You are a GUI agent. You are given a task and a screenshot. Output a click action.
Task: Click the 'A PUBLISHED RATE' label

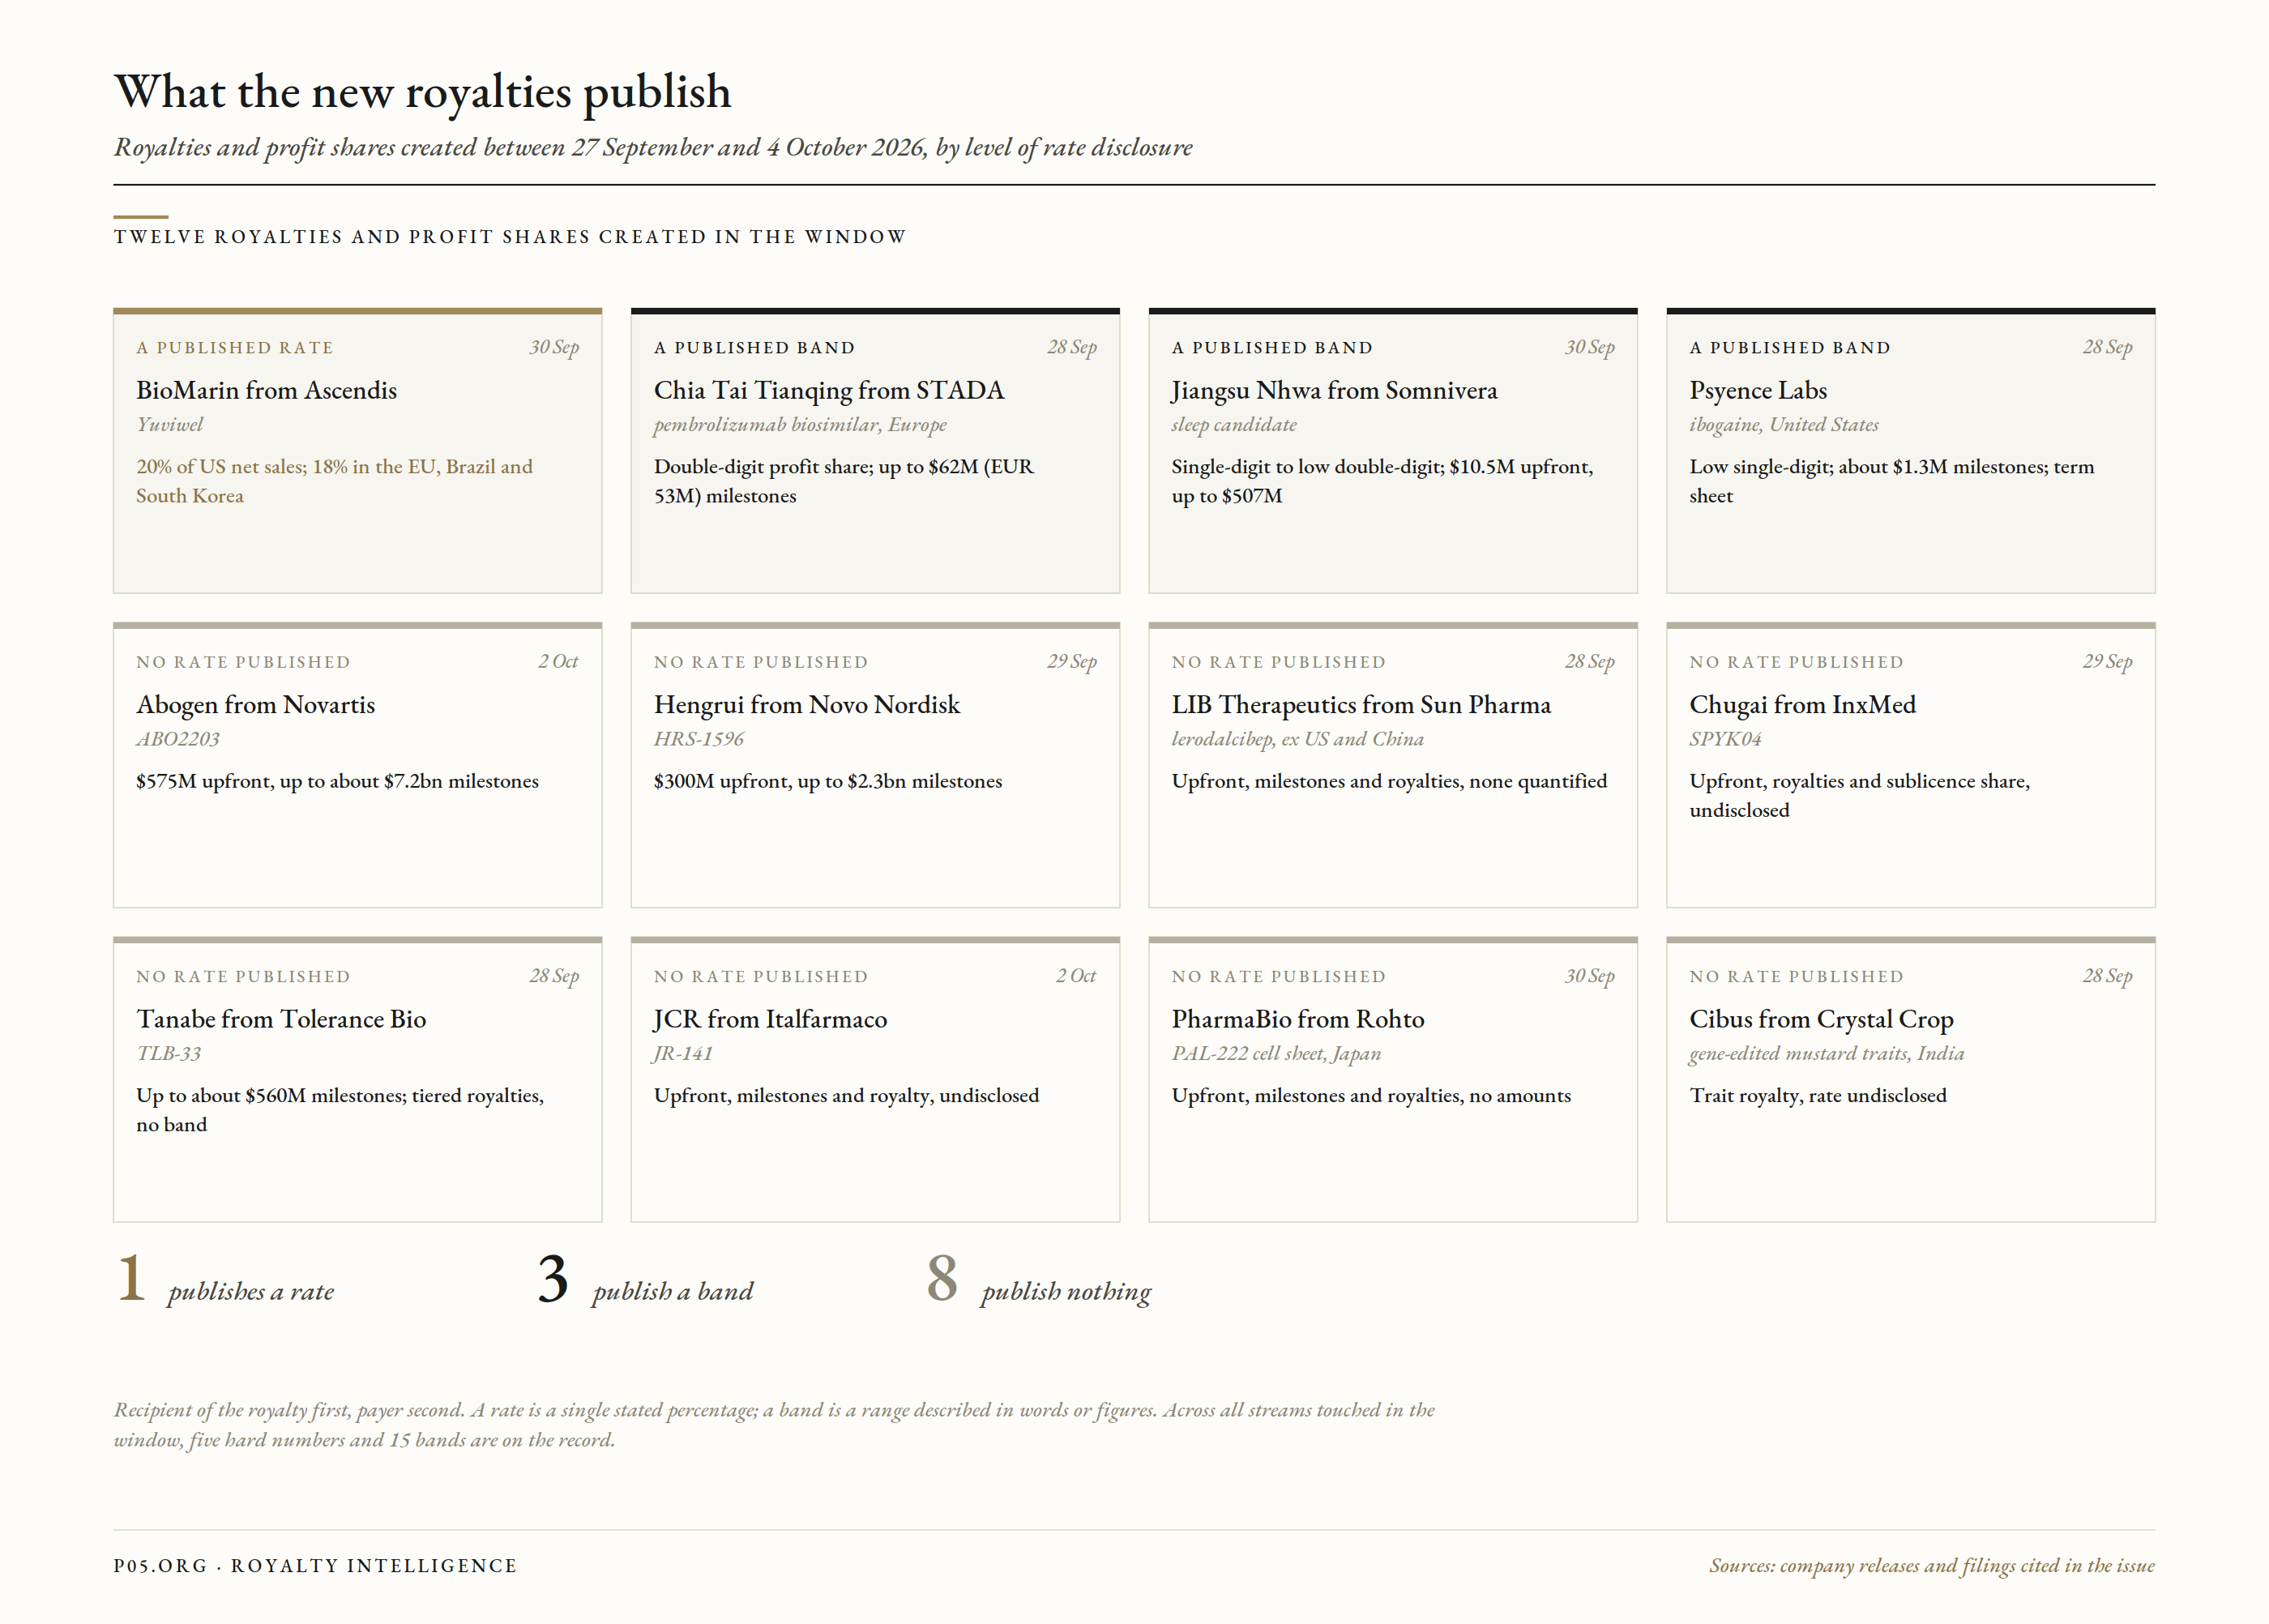235,348
